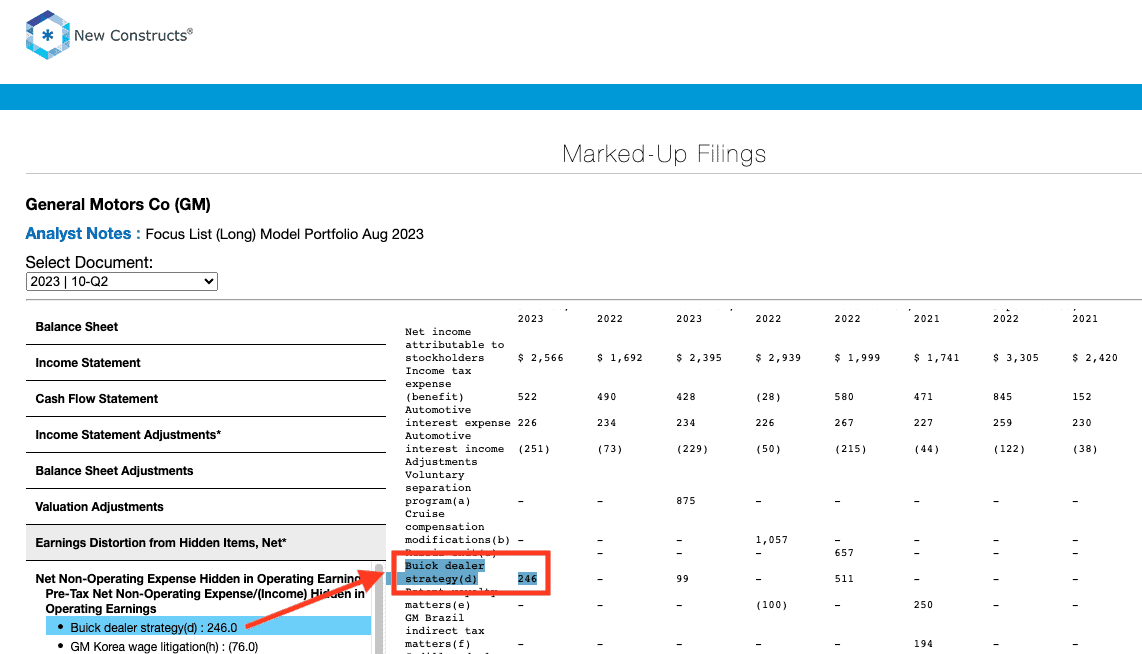Viewport: 1142px width, 654px height.
Task: Click the 1,057 Cruise compensation value
Action: tap(771, 540)
